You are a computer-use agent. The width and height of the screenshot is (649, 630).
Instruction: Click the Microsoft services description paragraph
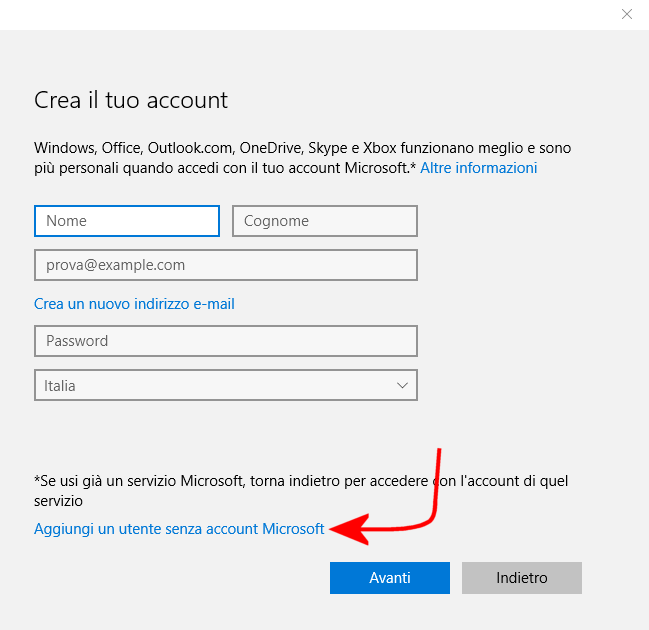pyautogui.click(x=300, y=158)
